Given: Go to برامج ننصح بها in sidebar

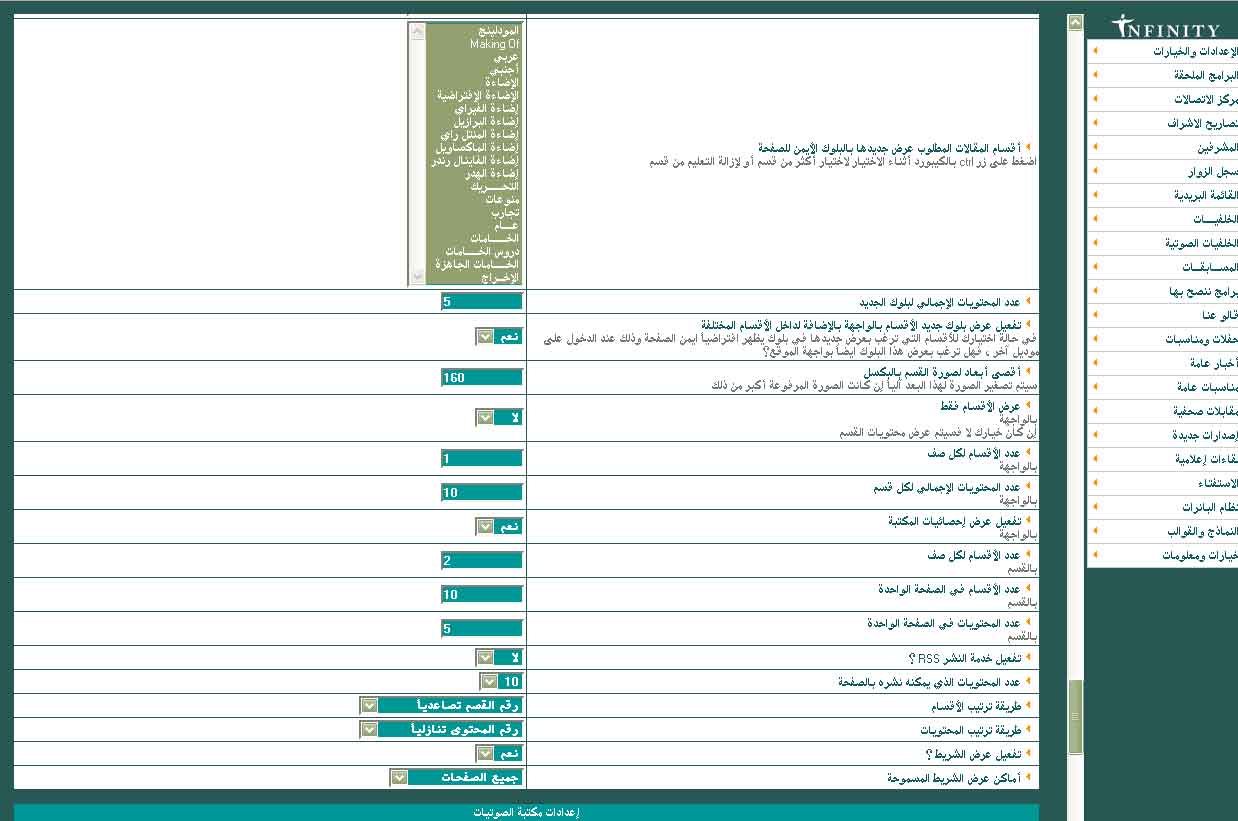Looking at the screenshot, I should [x=1163, y=292].
